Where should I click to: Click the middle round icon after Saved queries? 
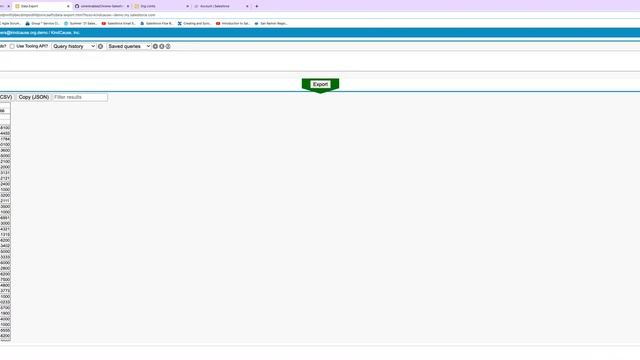[x=162, y=47]
